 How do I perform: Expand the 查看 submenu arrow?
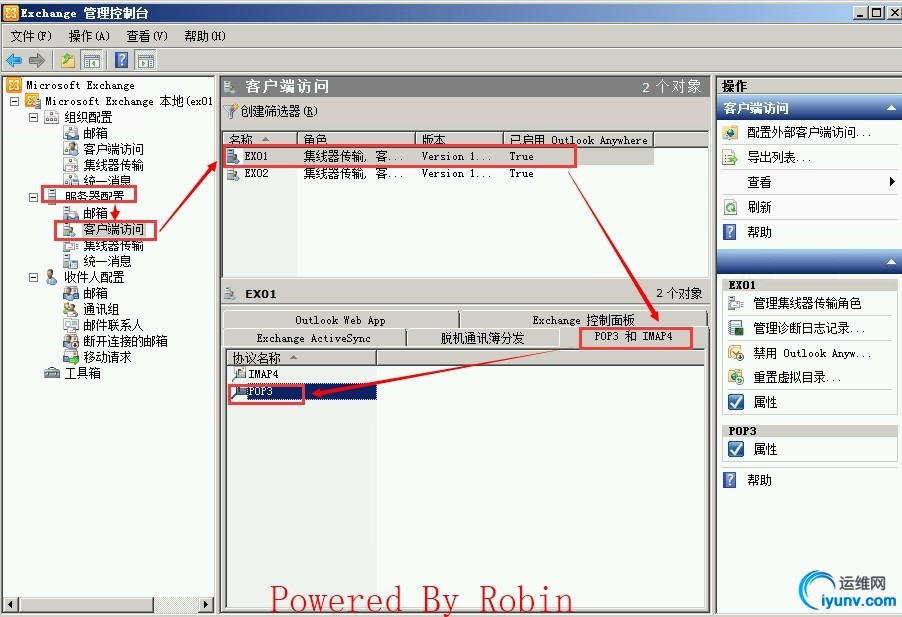tap(892, 182)
